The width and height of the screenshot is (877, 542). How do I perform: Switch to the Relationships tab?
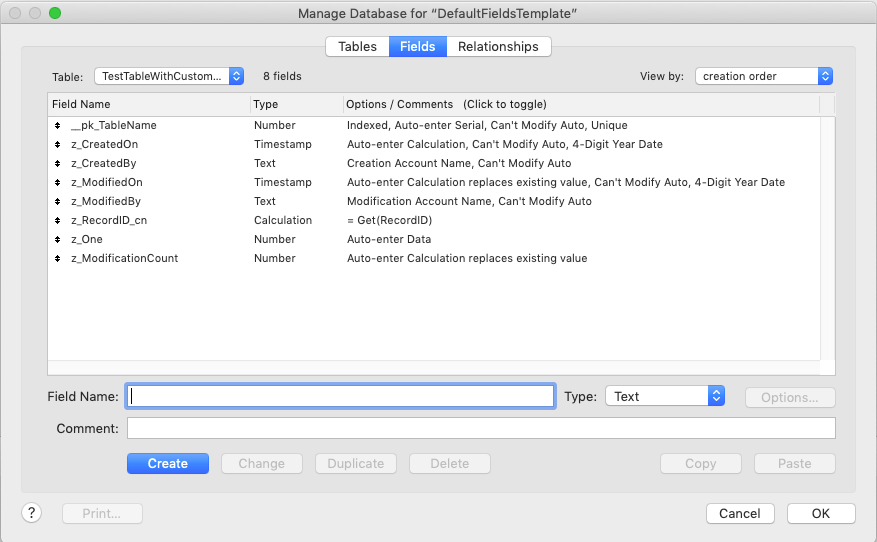pyautogui.click(x=498, y=47)
